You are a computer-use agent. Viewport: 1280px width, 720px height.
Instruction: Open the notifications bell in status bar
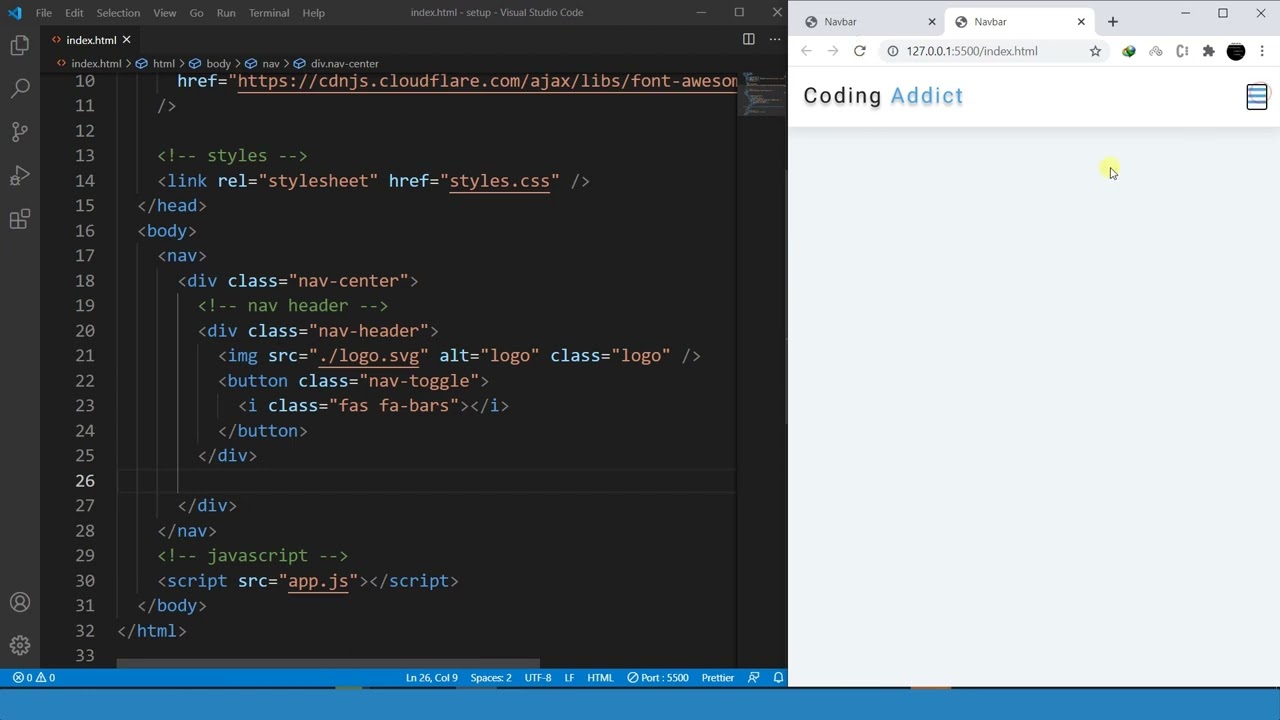pos(778,677)
